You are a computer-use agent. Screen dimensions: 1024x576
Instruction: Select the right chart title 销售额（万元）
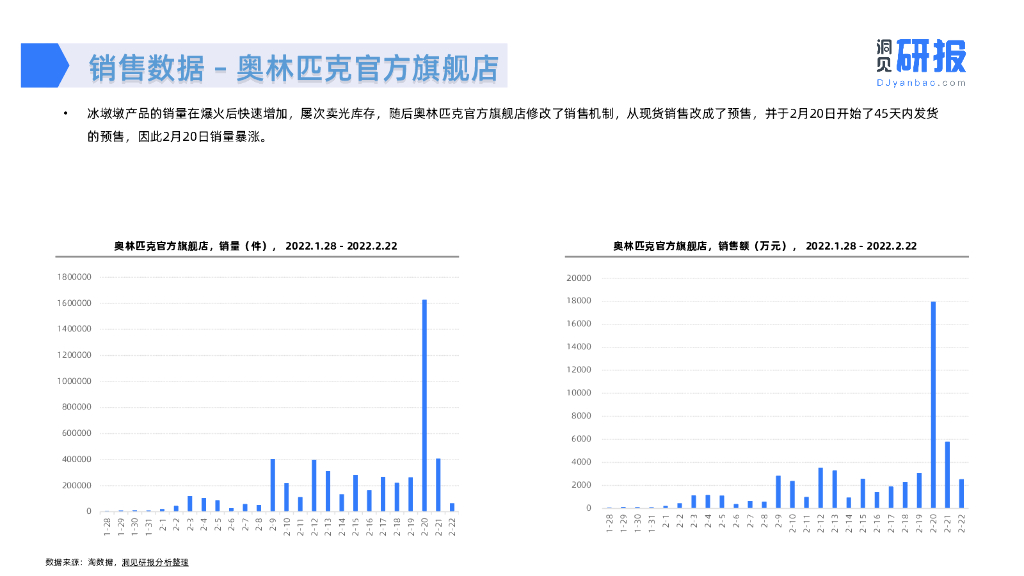[765, 246]
